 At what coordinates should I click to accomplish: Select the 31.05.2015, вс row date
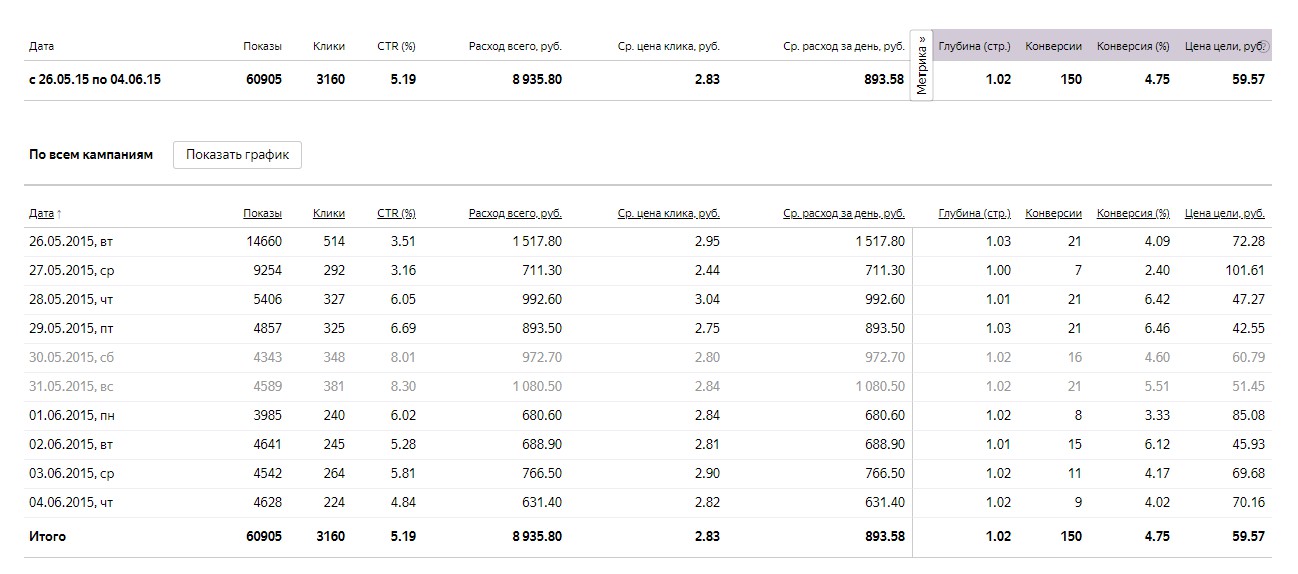72,386
